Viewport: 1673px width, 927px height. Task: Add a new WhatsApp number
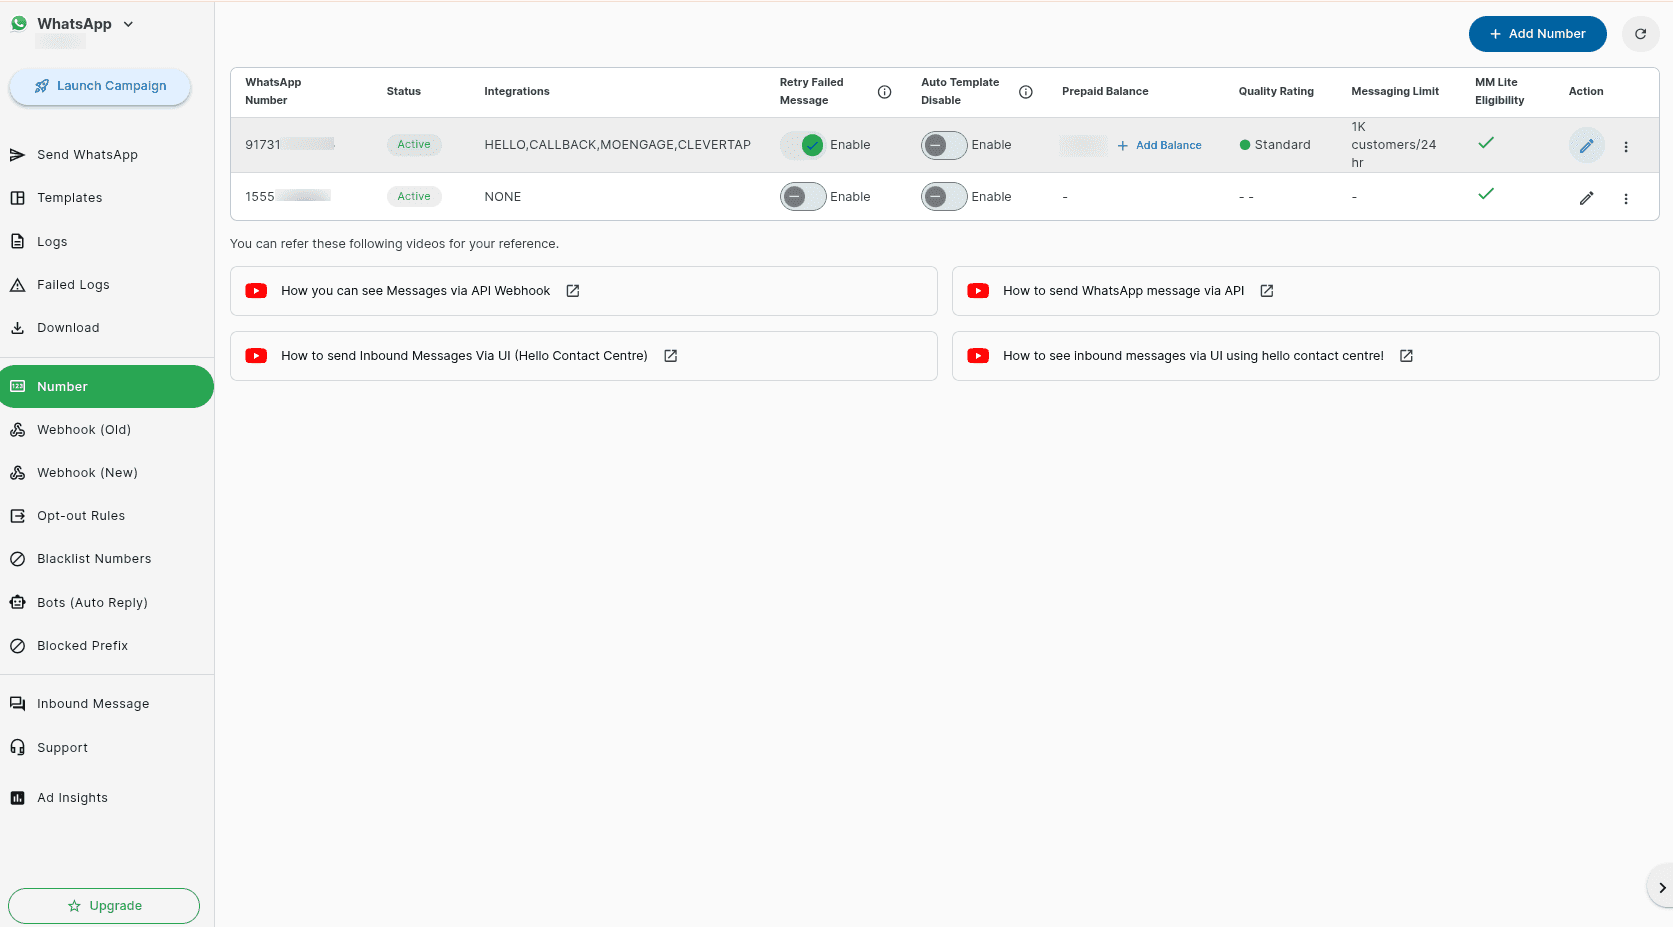tap(1537, 34)
